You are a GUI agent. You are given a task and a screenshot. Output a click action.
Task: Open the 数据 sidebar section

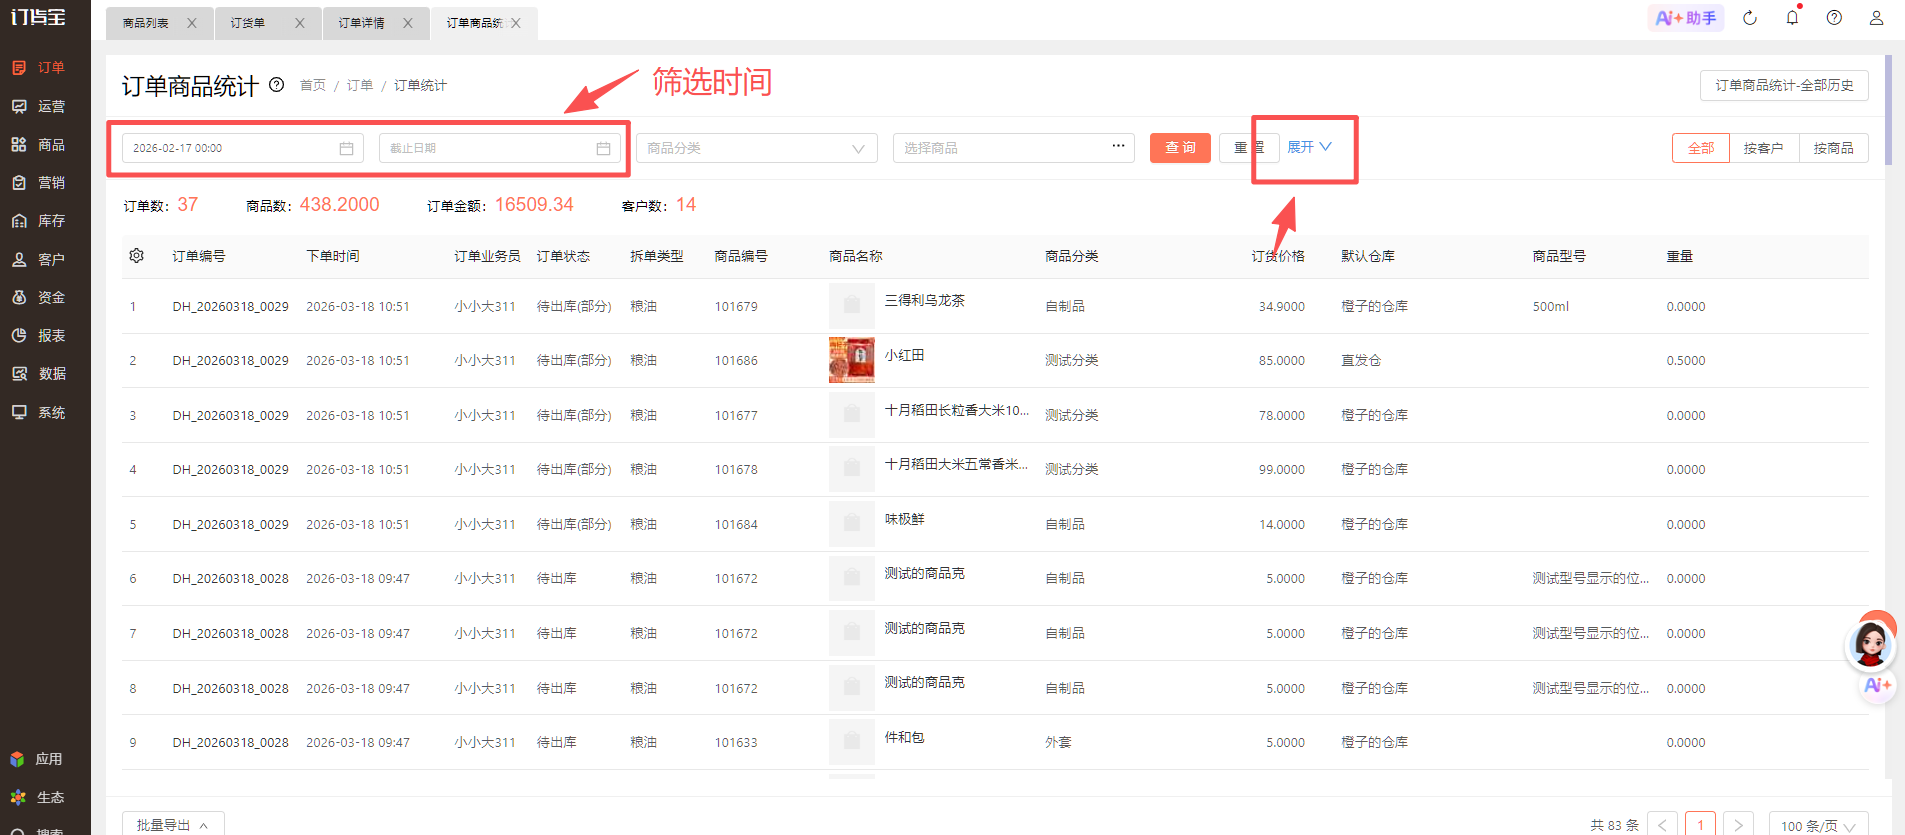click(38, 373)
